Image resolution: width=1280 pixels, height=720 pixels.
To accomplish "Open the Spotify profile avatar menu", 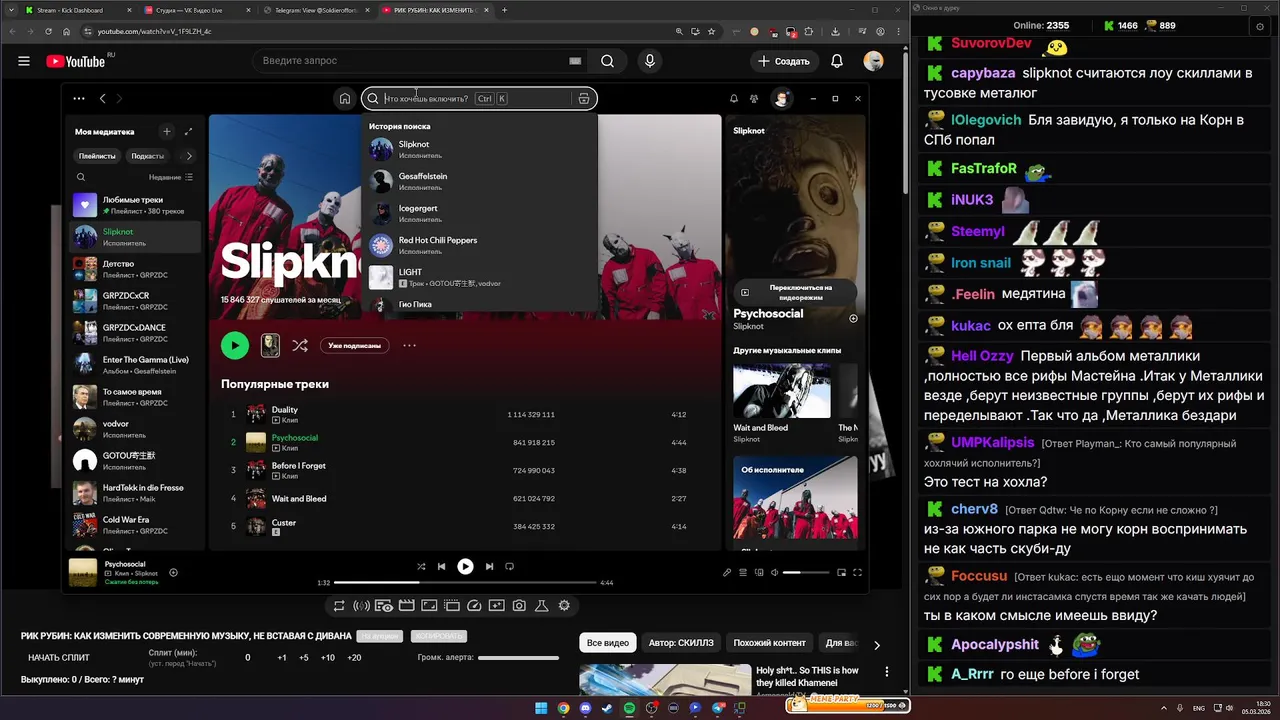I will click(x=782, y=98).
